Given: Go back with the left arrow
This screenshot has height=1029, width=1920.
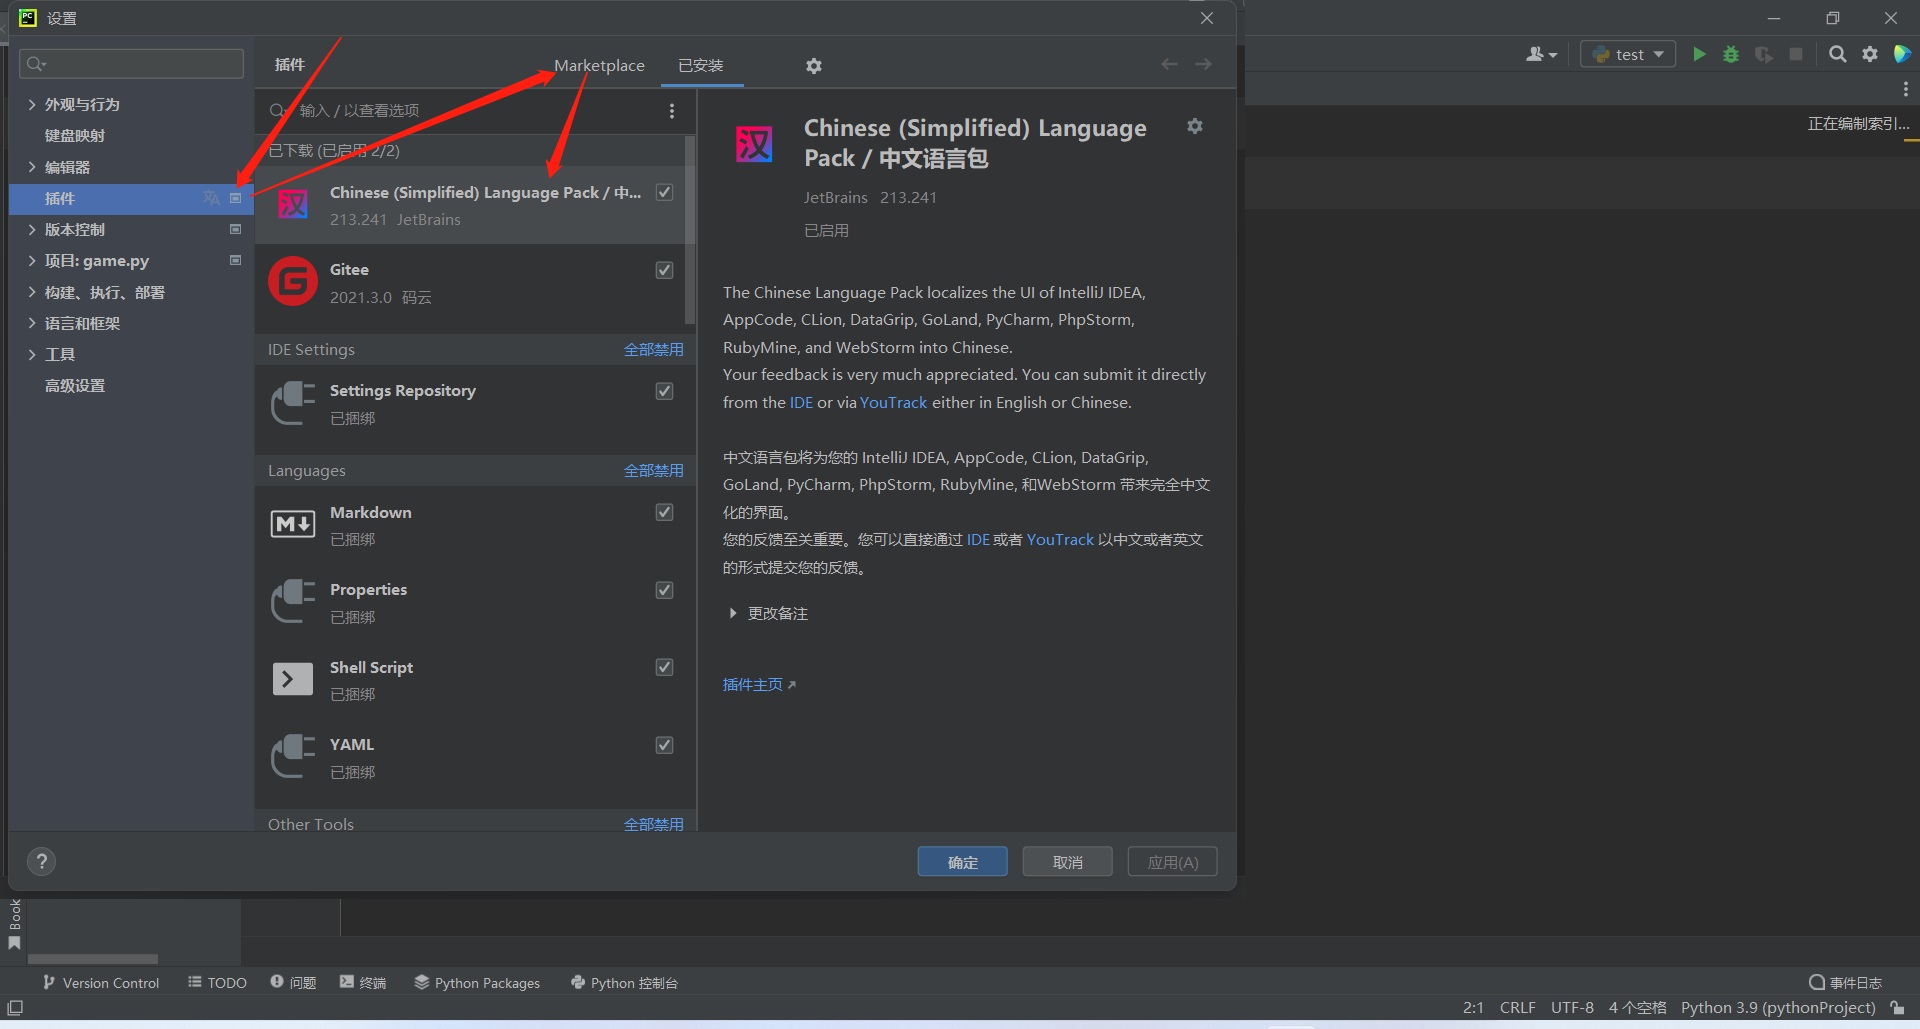Looking at the screenshot, I should pyautogui.click(x=1169, y=64).
